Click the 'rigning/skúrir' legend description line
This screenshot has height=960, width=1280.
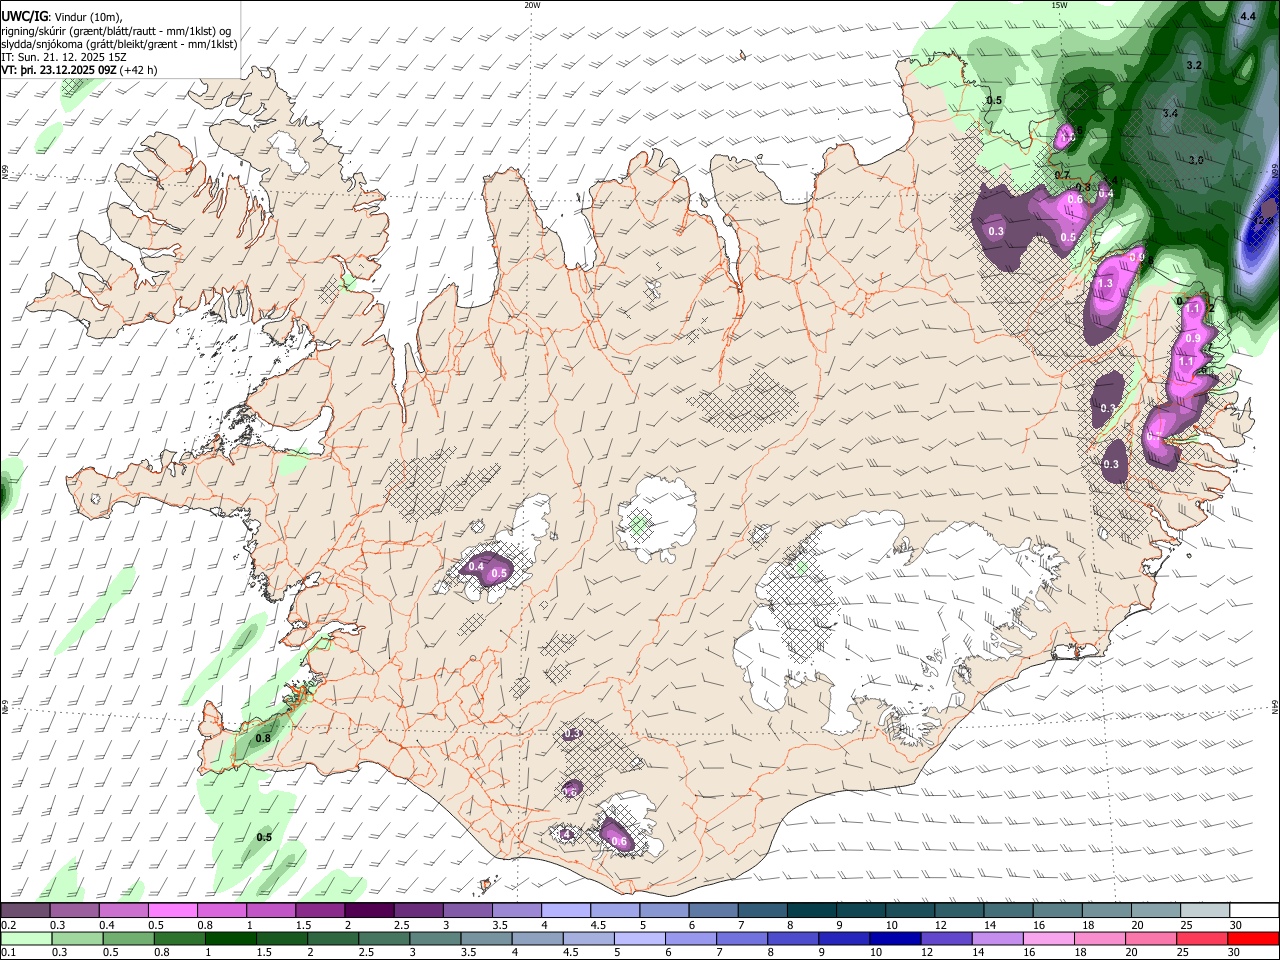[x=115, y=31]
